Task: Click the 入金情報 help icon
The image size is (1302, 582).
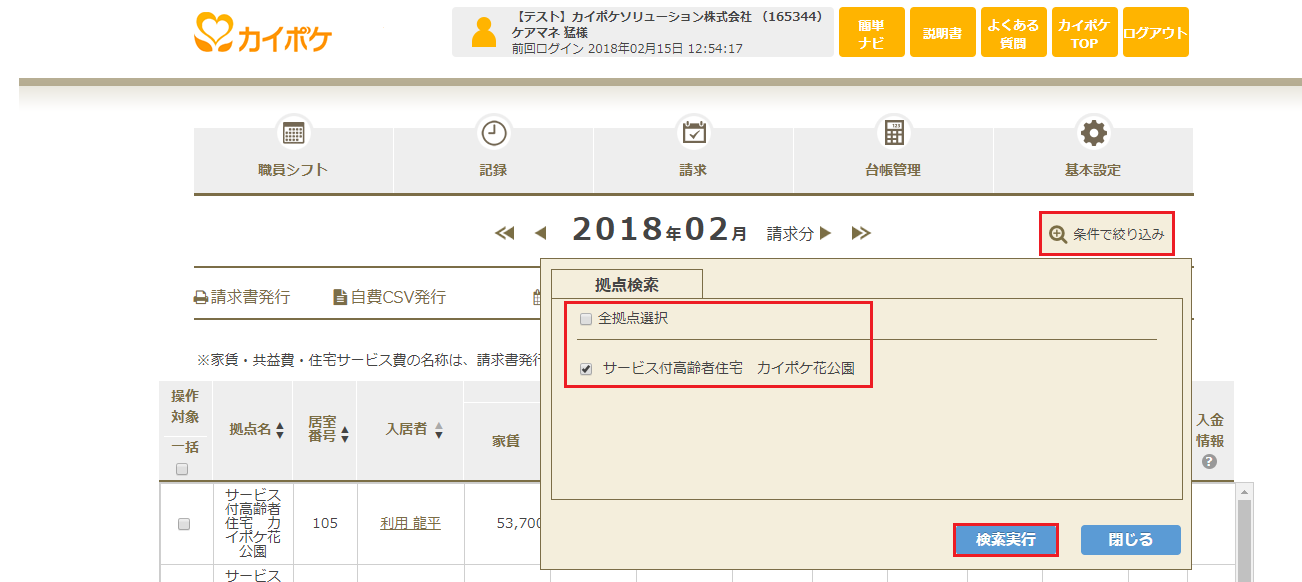Action: click(x=1209, y=462)
